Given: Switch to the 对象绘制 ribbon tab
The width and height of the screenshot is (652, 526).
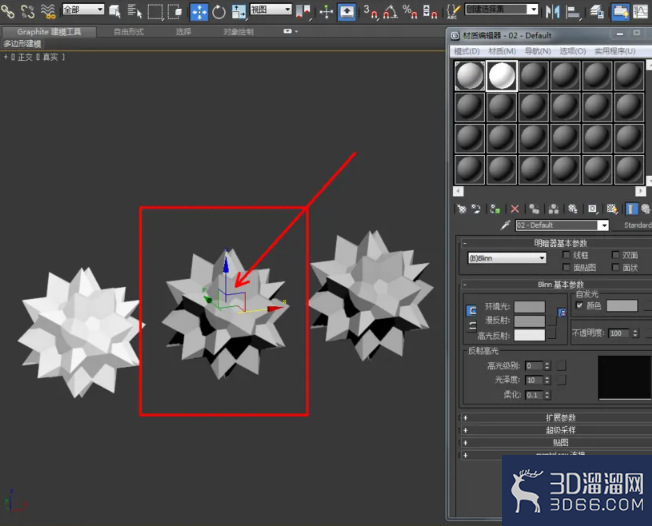Looking at the screenshot, I should [x=238, y=32].
